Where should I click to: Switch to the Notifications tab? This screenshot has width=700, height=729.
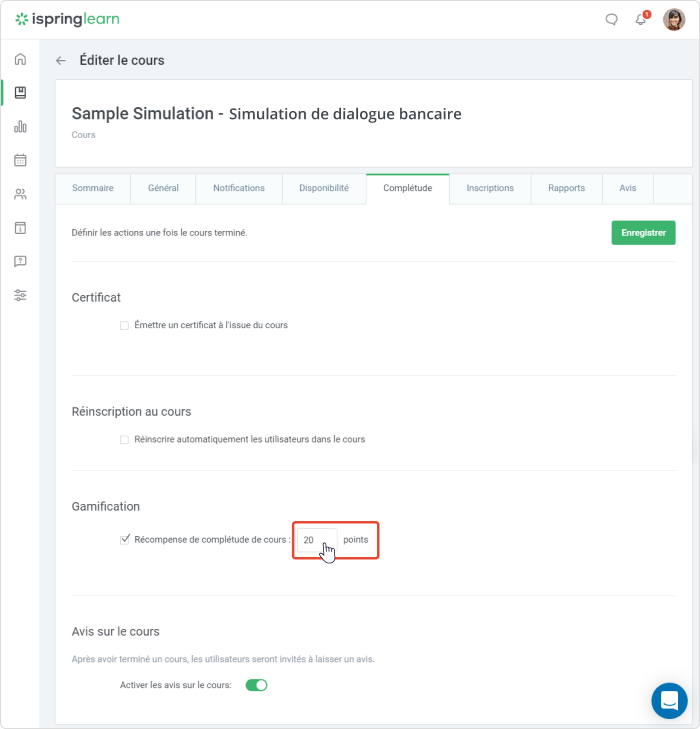click(x=239, y=188)
